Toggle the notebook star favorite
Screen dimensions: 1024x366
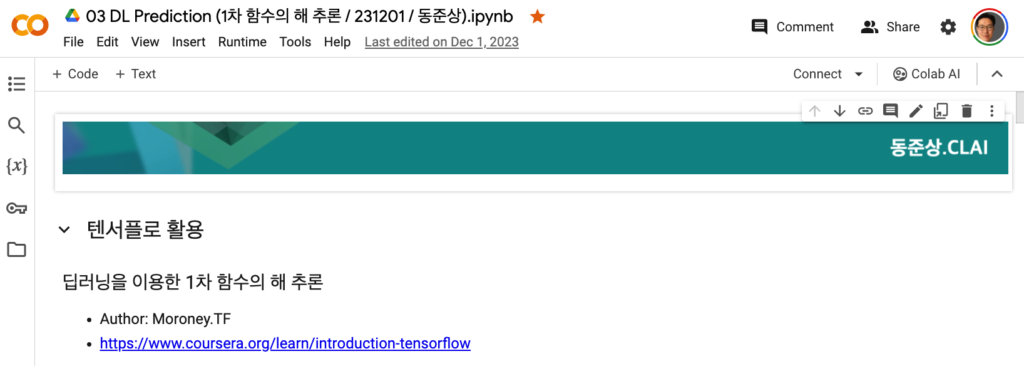[537, 17]
